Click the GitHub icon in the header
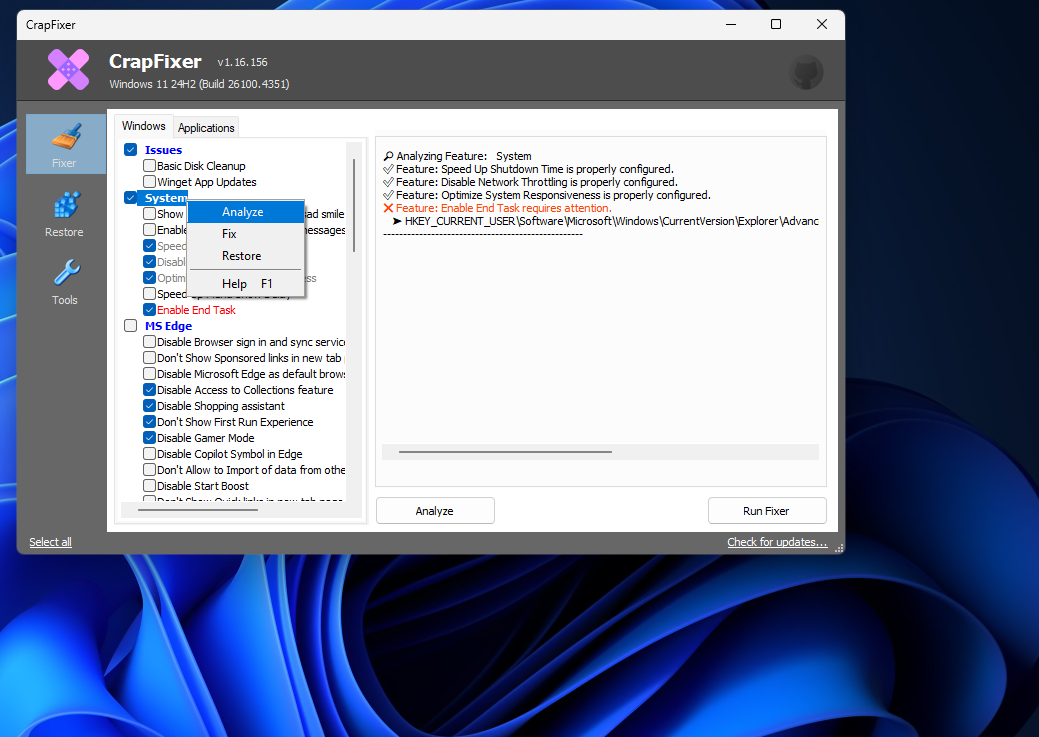The width and height of the screenshot is (1039, 737). coord(806,72)
